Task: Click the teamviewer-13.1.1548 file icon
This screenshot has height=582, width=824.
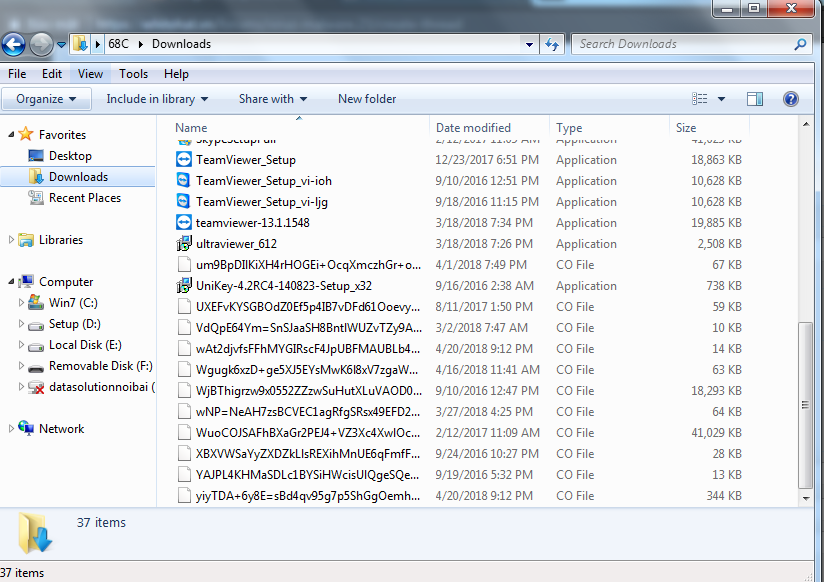Action: point(184,222)
